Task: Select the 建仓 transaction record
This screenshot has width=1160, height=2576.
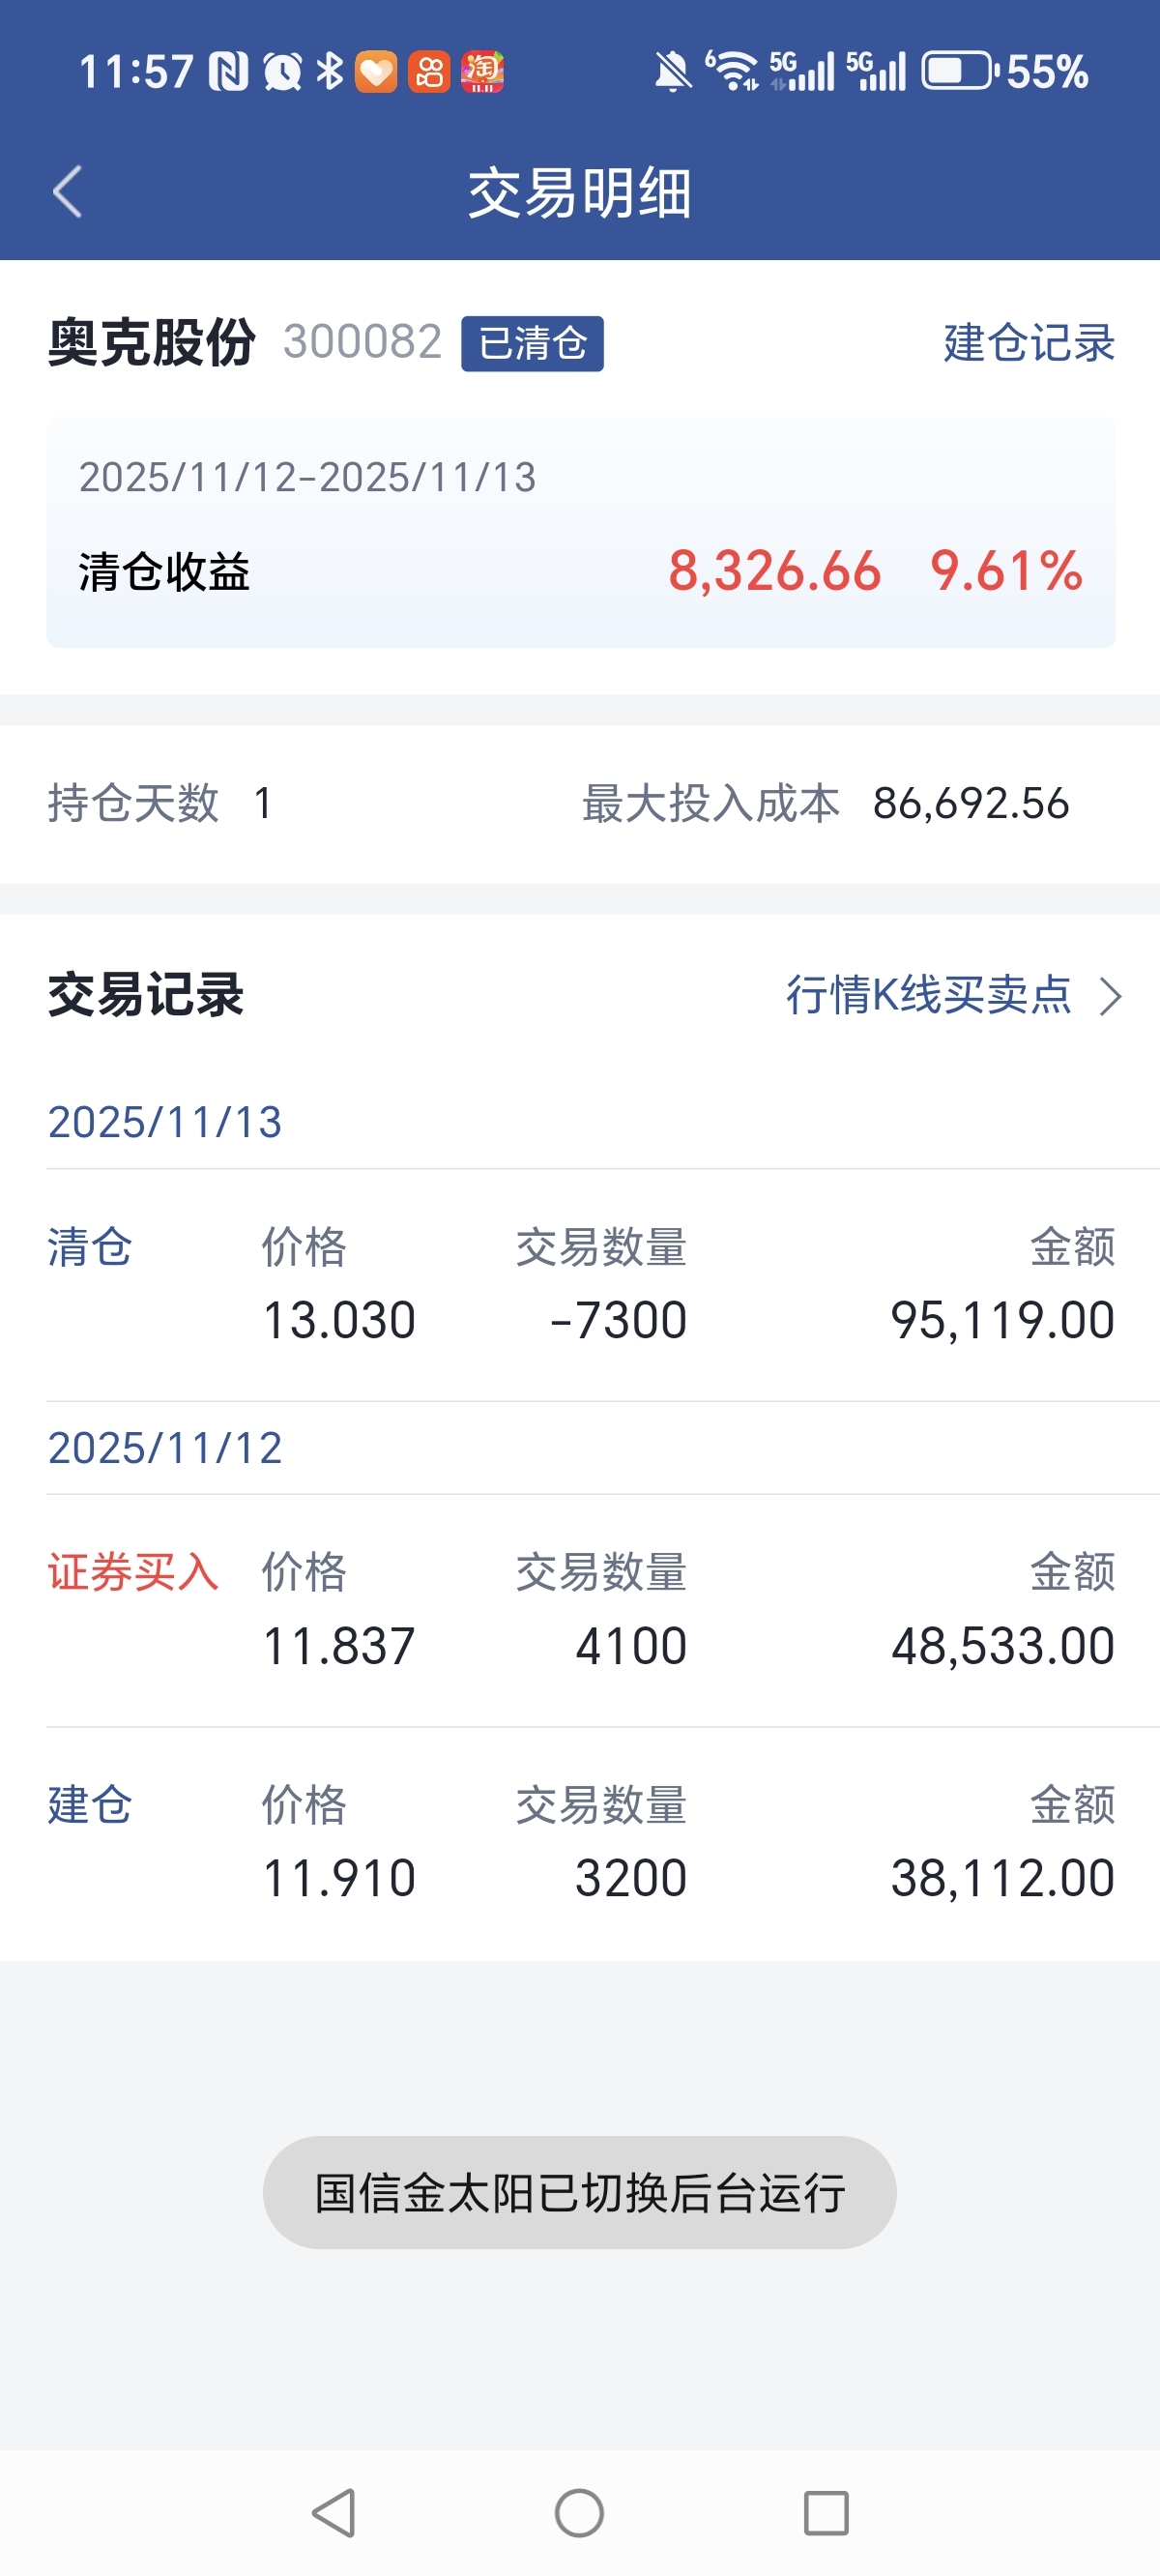Action: click(x=580, y=1843)
